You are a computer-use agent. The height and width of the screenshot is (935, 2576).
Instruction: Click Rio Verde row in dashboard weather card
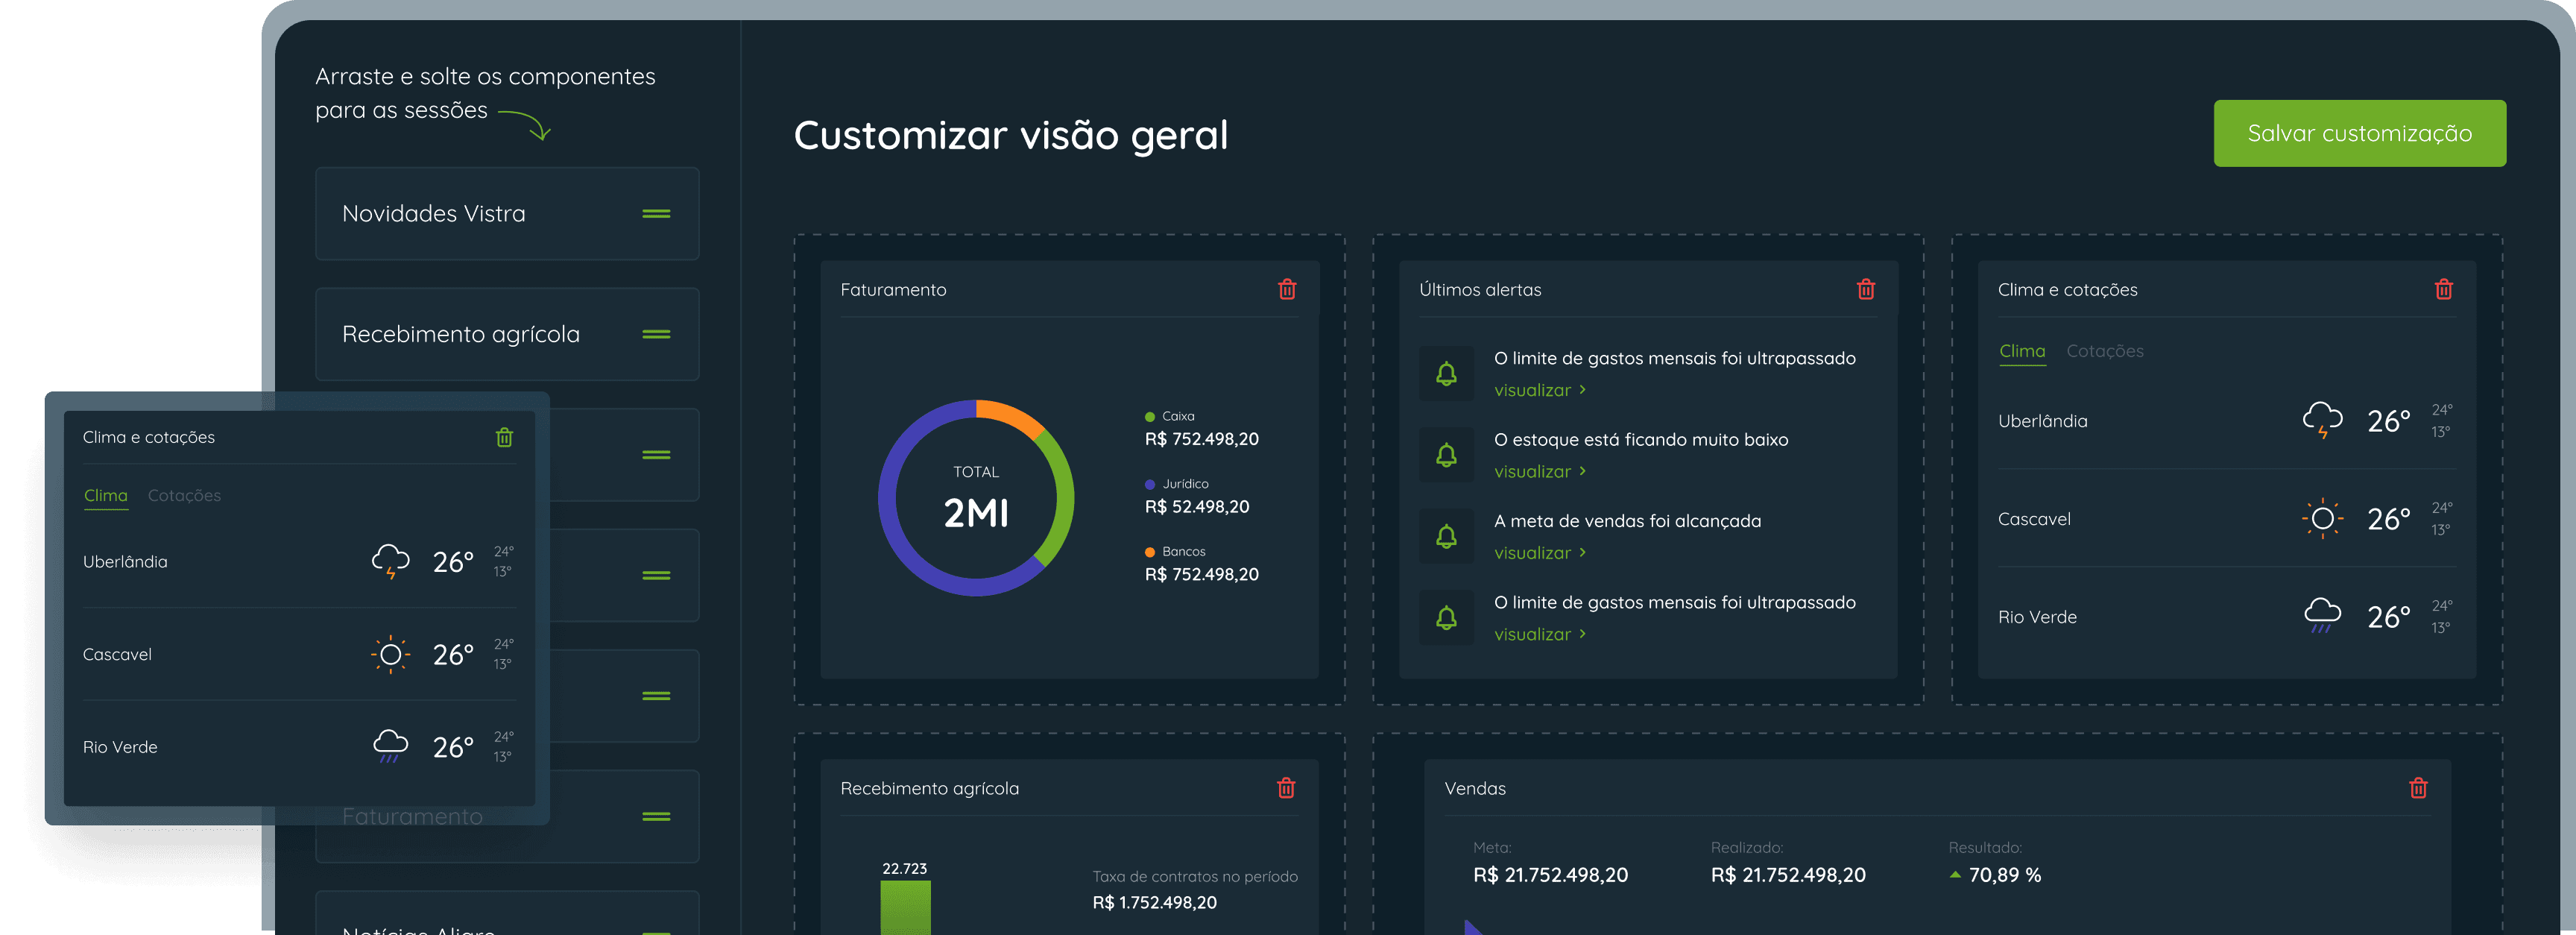pyautogui.click(x=2226, y=617)
